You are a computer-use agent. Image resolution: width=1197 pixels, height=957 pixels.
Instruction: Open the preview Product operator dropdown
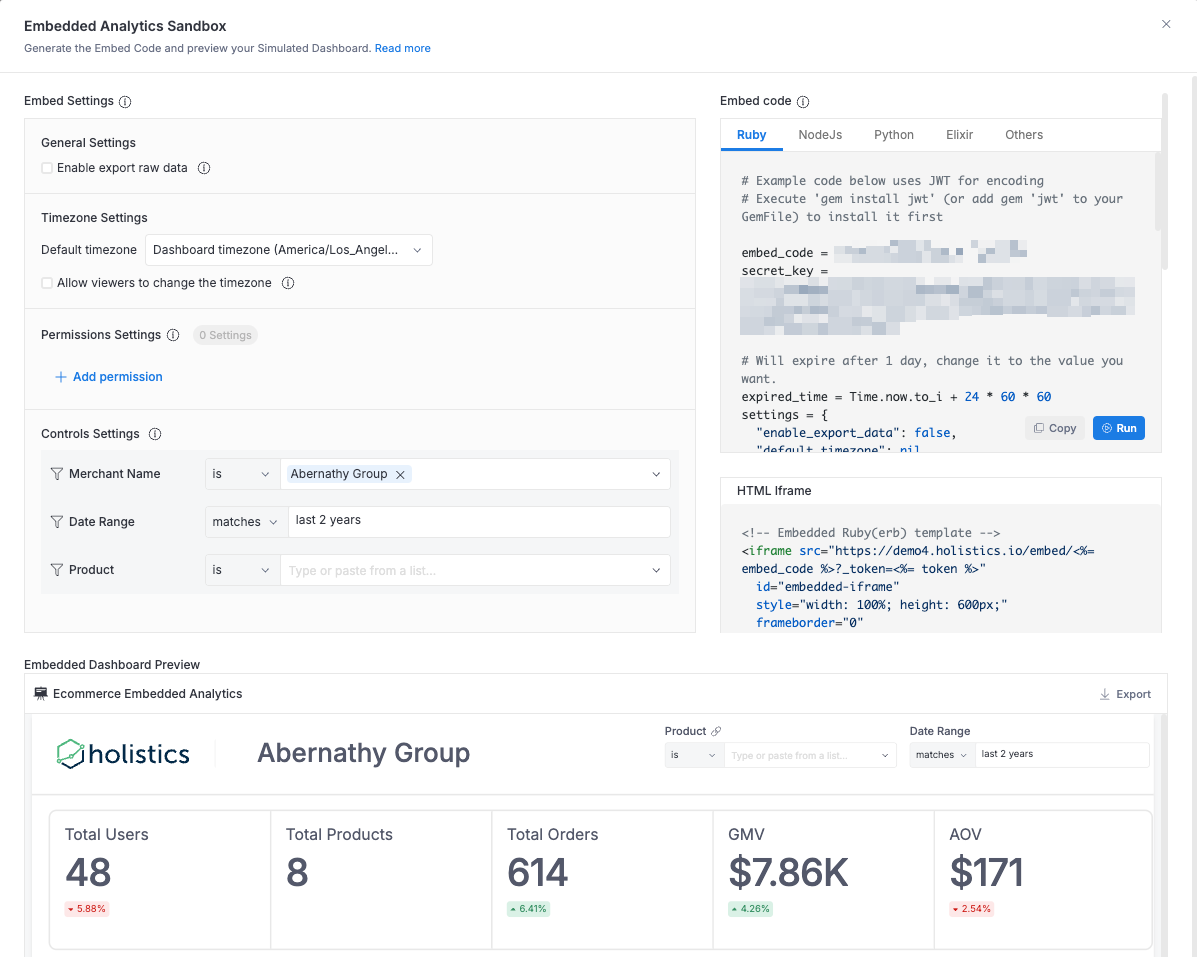point(693,756)
